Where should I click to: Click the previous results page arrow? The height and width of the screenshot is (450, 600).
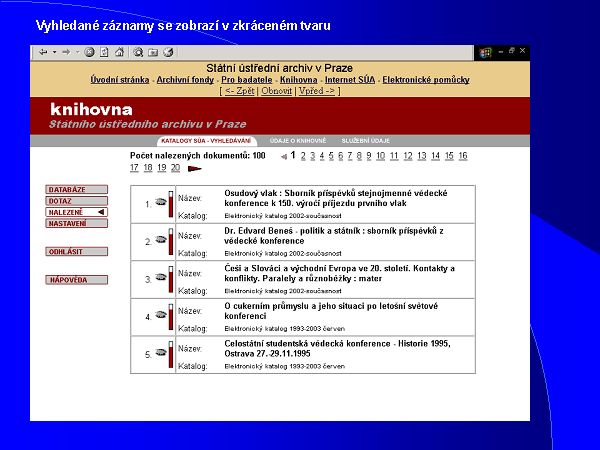(x=283, y=157)
